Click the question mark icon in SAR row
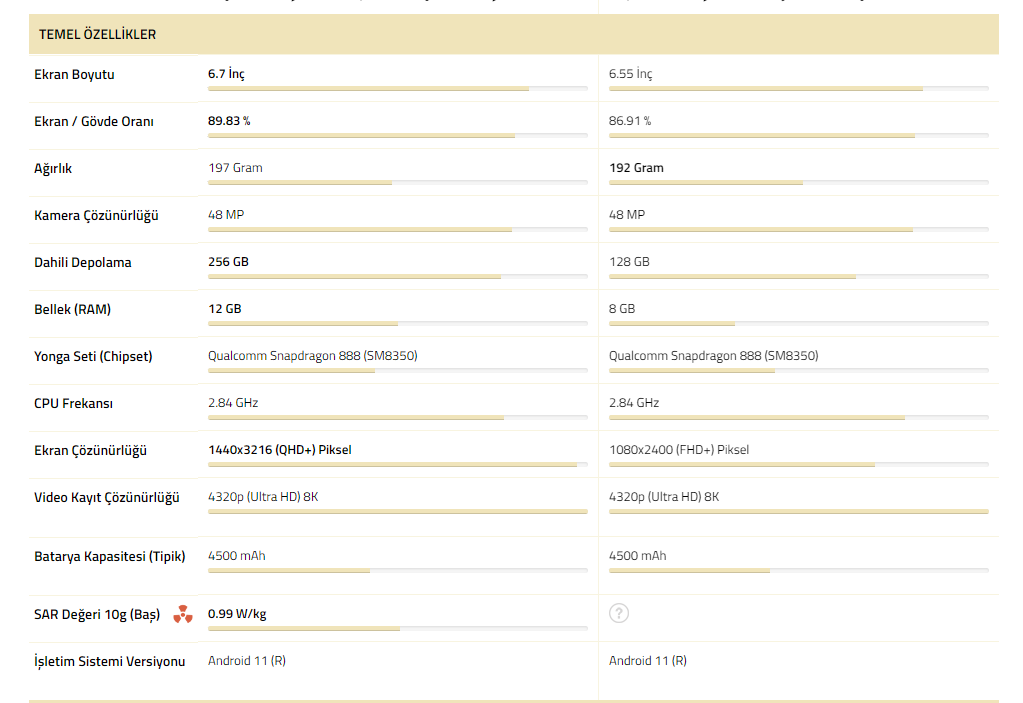The width and height of the screenshot is (1023, 703). click(618, 613)
